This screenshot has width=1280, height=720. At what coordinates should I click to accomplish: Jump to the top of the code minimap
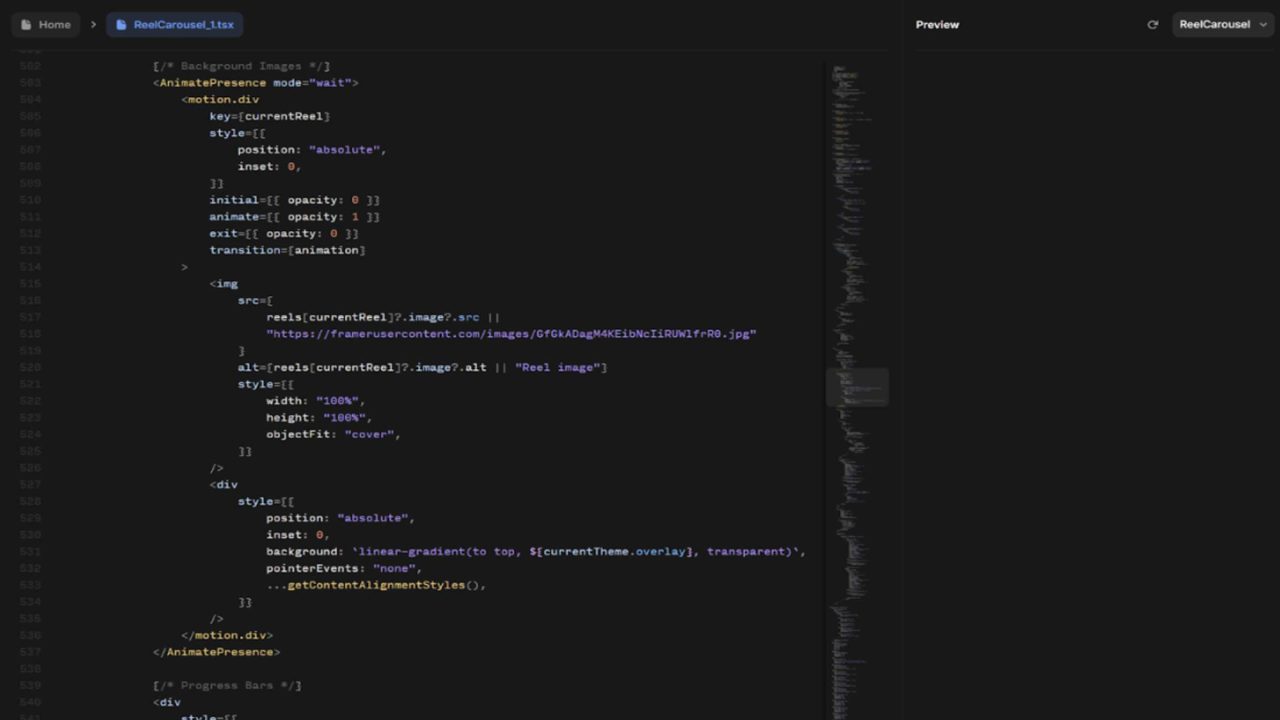pos(840,70)
